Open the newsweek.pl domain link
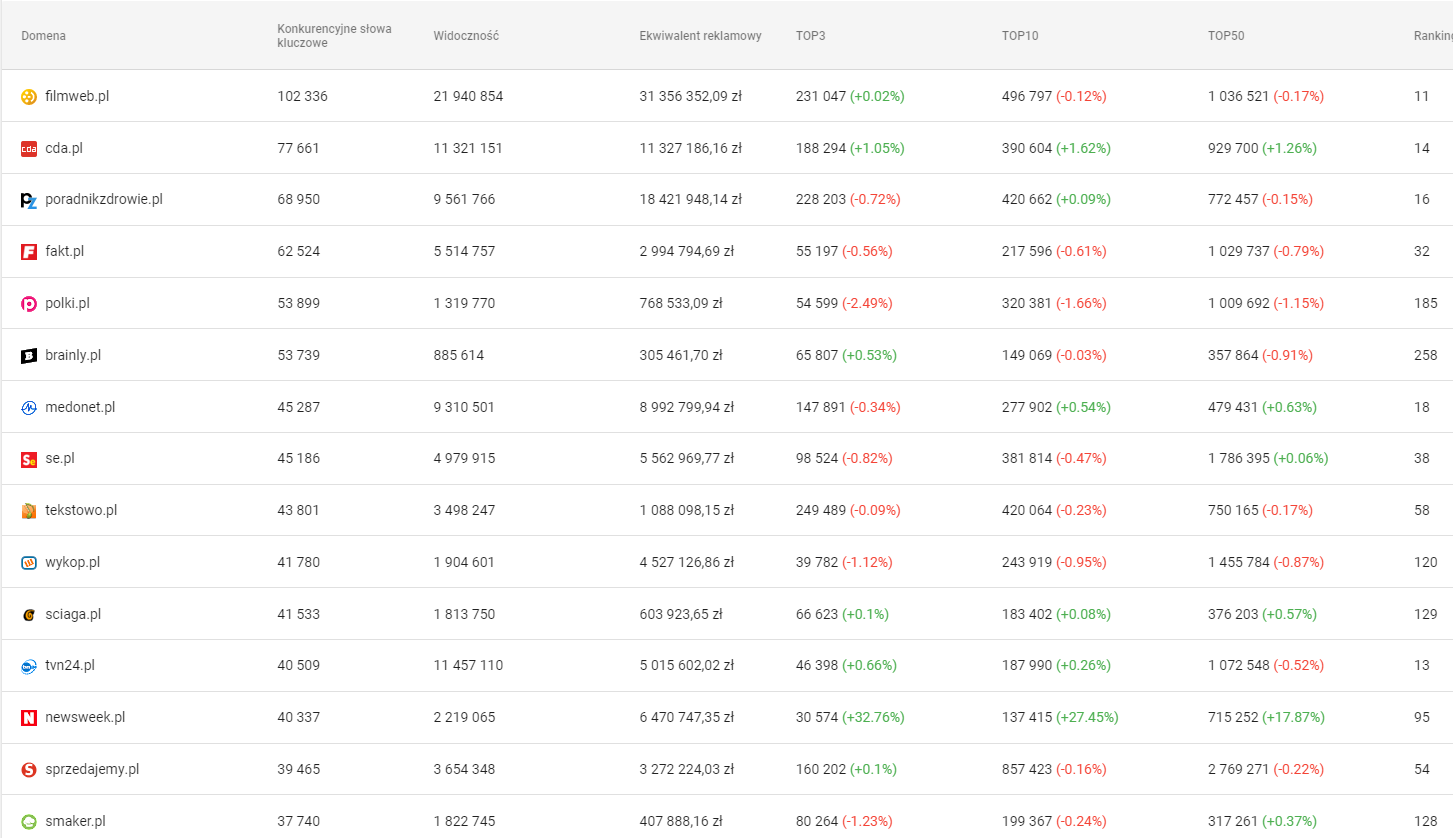 (x=85, y=717)
